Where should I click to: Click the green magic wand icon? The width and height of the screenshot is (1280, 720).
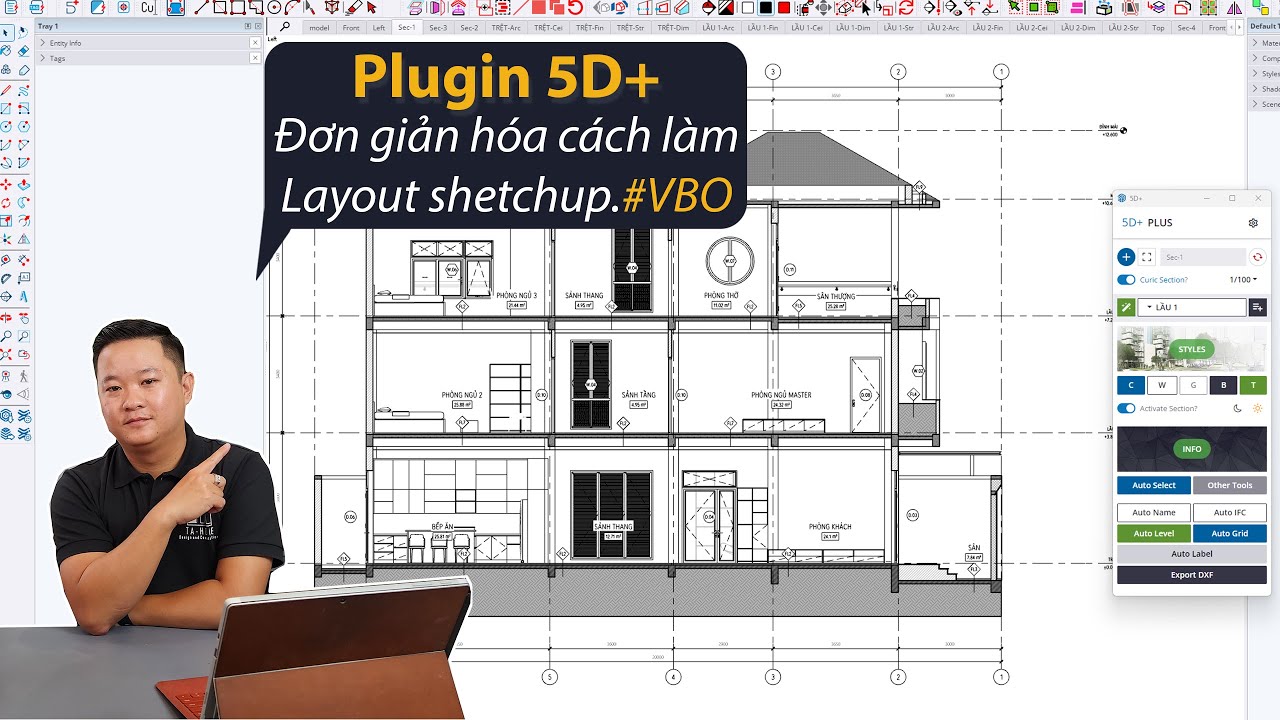1126,307
